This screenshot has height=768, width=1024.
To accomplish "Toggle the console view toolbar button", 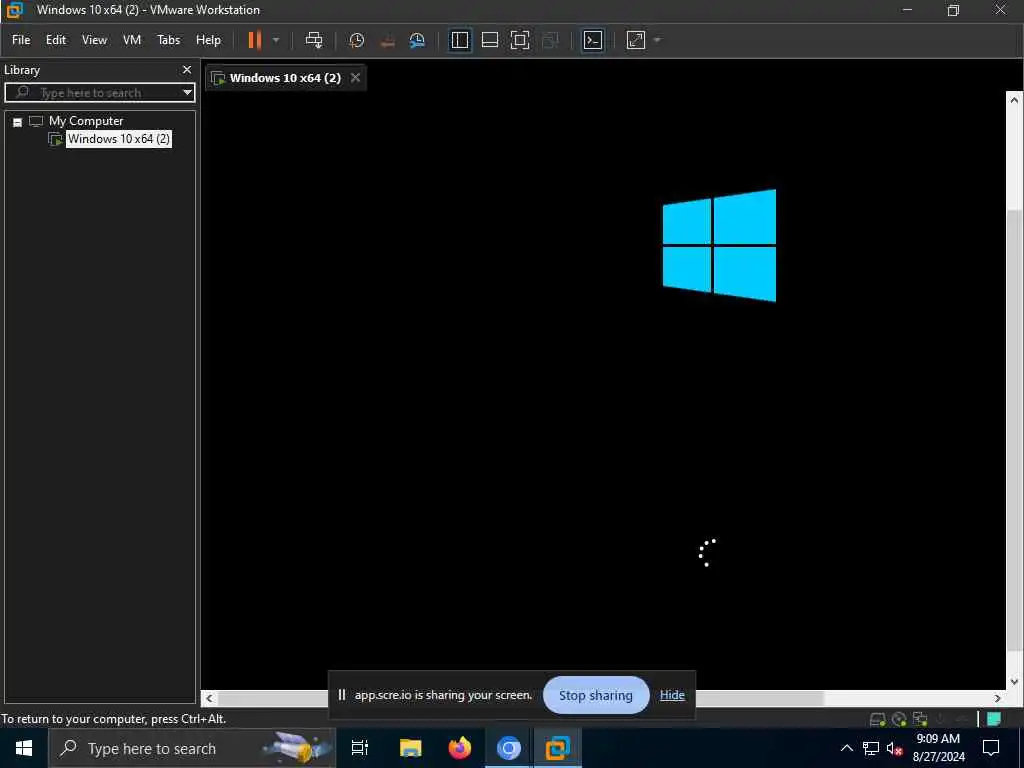I will pos(592,40).
